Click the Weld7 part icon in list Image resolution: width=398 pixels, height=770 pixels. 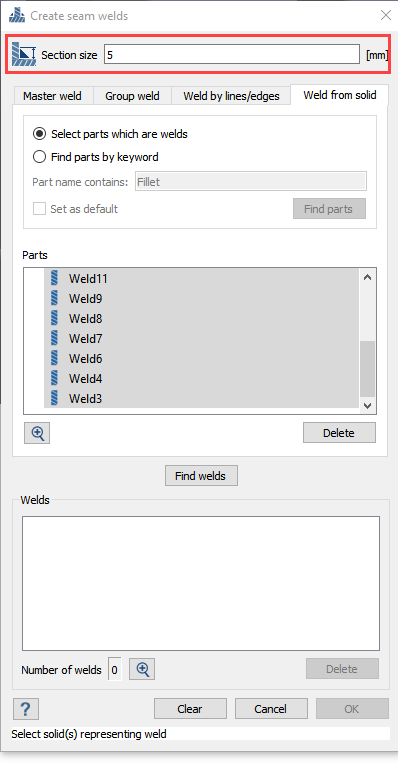55,338
